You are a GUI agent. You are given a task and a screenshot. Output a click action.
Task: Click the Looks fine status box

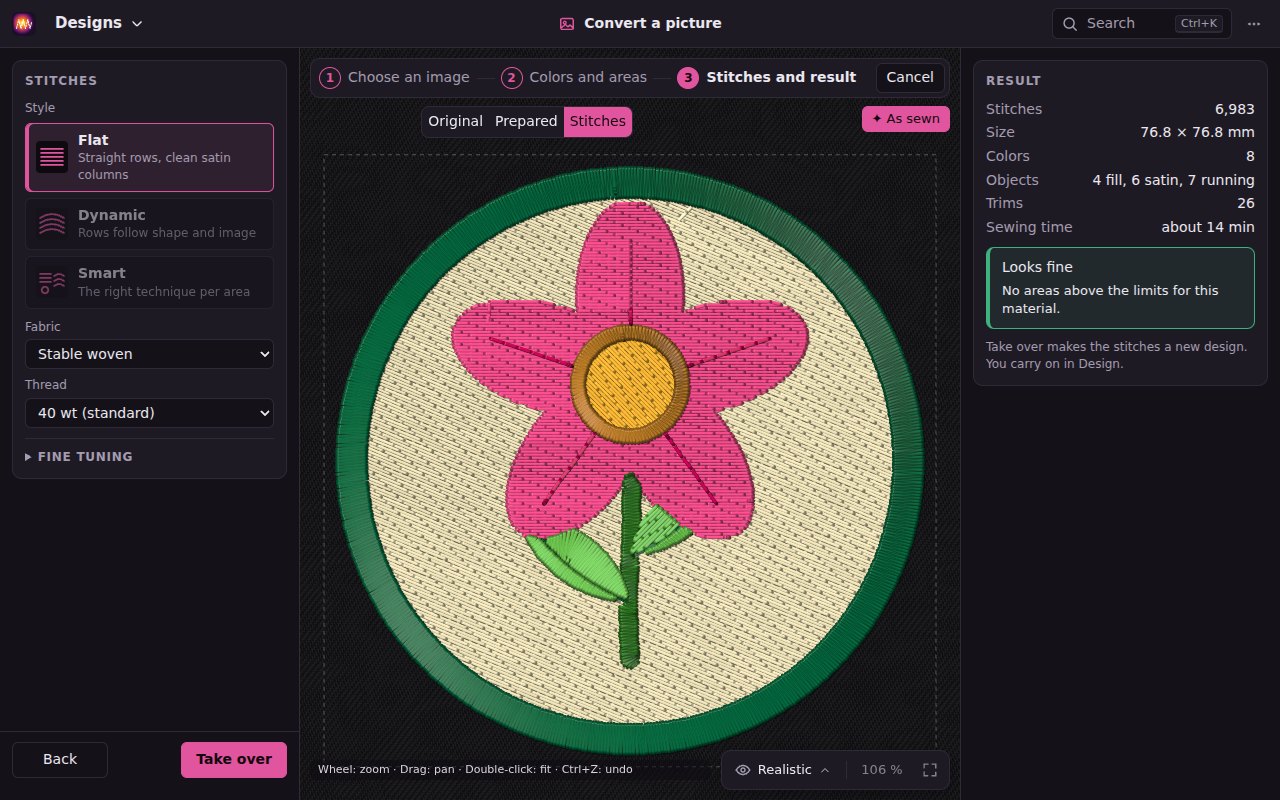pos(1120,288)
